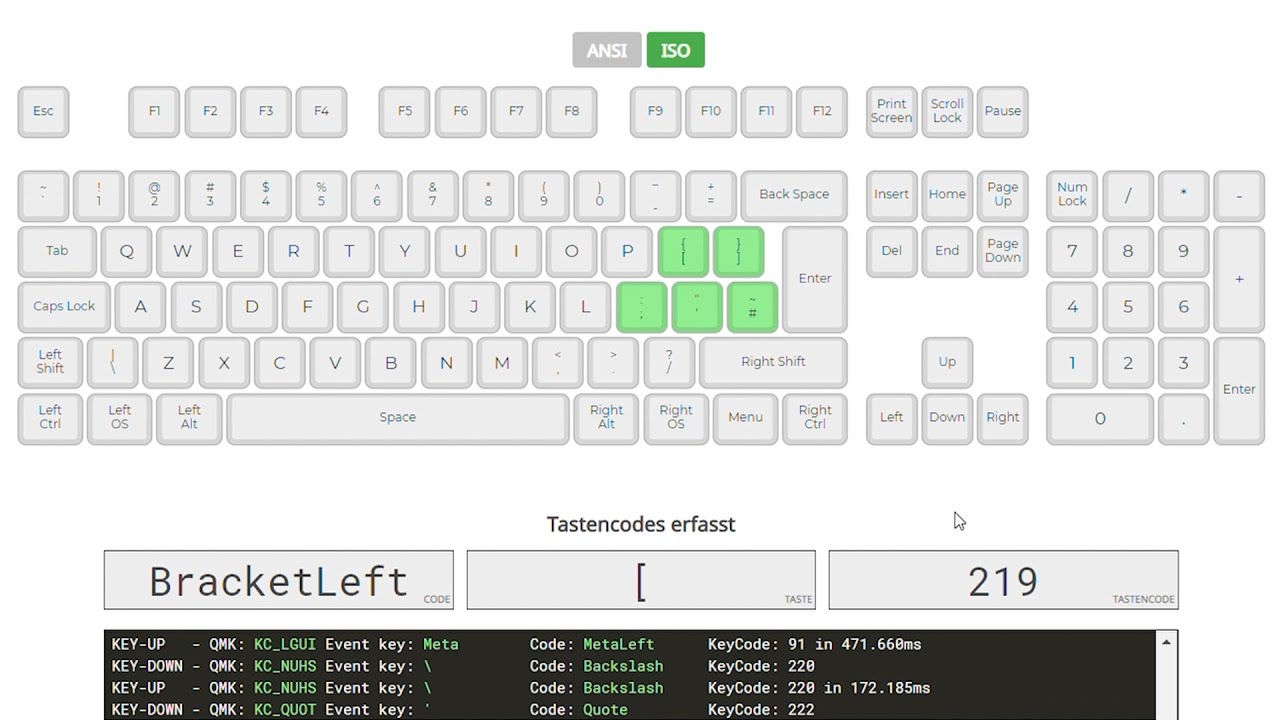Click the Right Shift key
The image size is (1280, 720).
pos(773,362)
